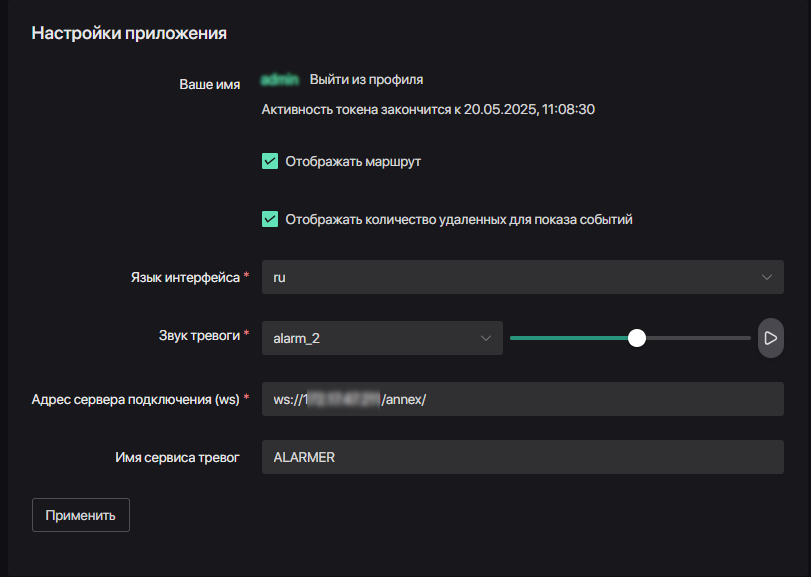Uncheck the 'Отображать маршрут' checkbox
Screen dimensions: 811x577
pyautogui.click(x=270, y=161)
